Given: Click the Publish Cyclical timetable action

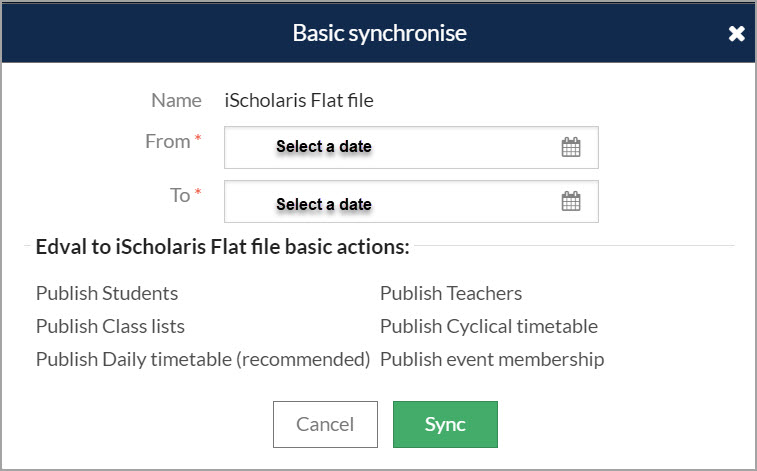Looking at the screenshot, I should click(x=489, y=326).
